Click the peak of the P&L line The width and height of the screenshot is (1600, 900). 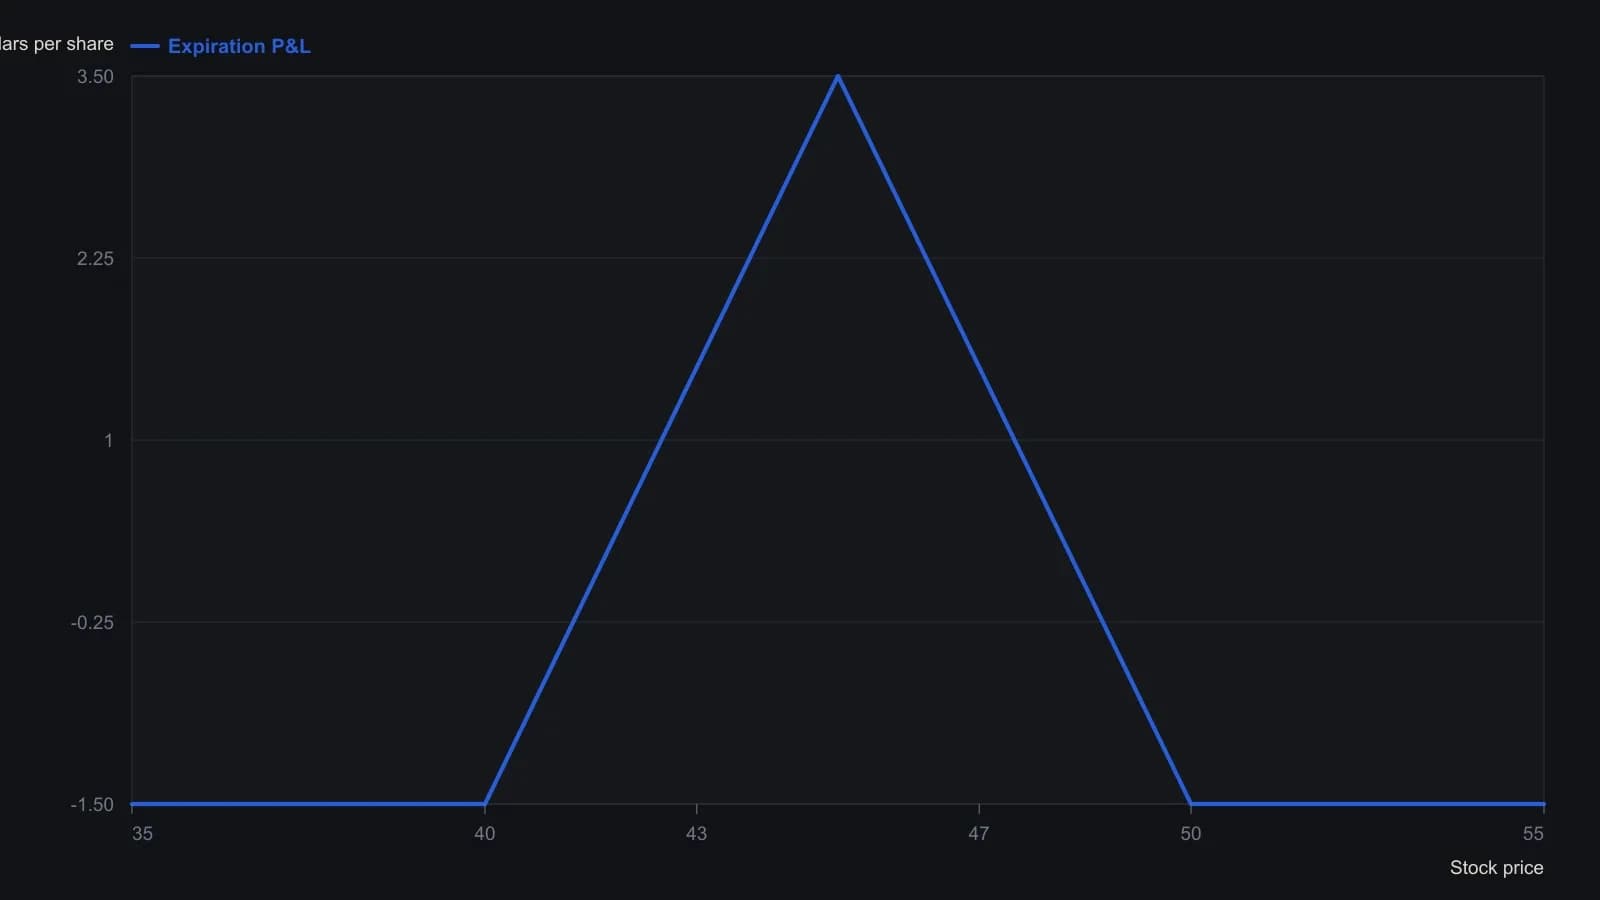pyautogui.click(x=838, y=76)
